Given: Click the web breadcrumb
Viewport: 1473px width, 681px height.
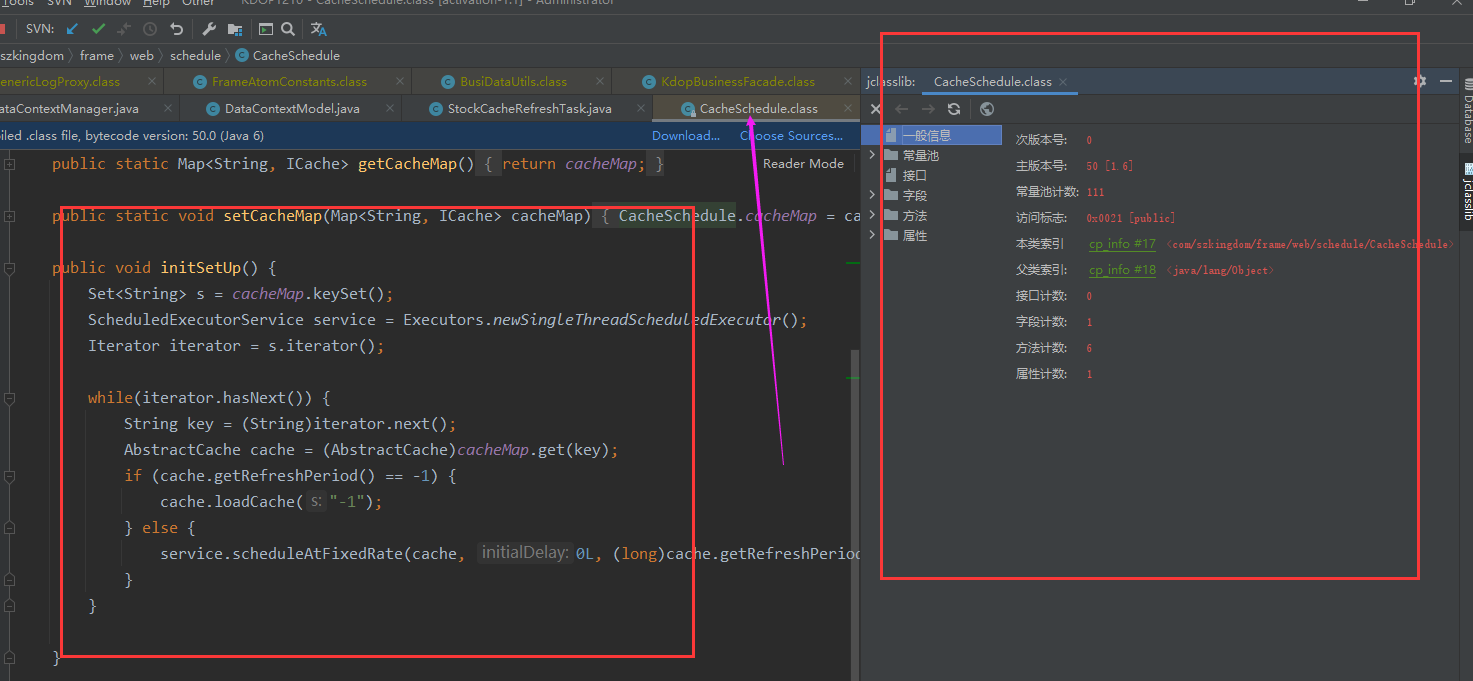Looking at the screenshot, I should pos(142,55).
